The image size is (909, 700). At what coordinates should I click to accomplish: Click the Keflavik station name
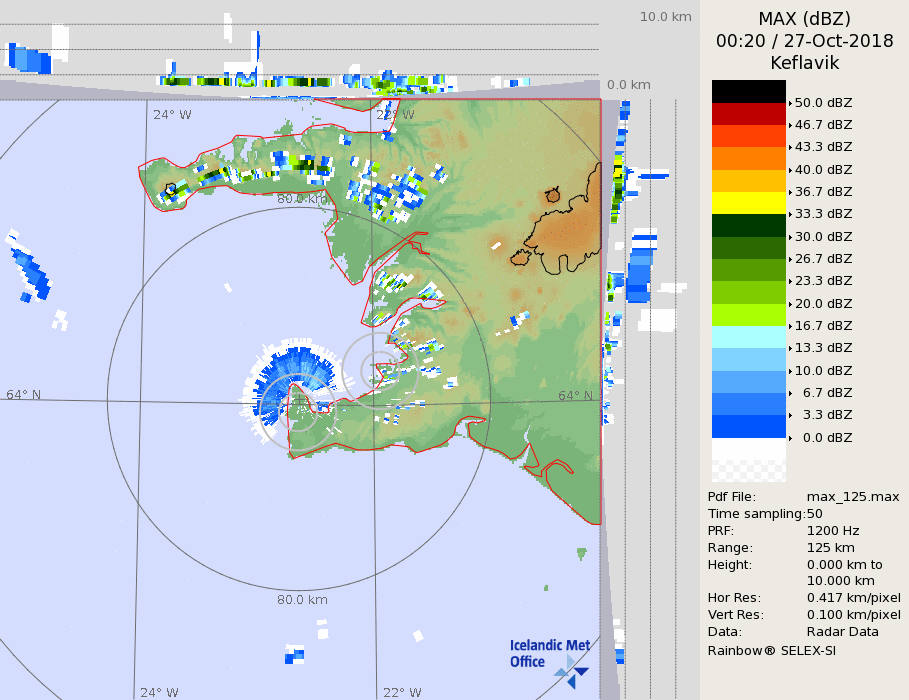click(x=804, y=63)
